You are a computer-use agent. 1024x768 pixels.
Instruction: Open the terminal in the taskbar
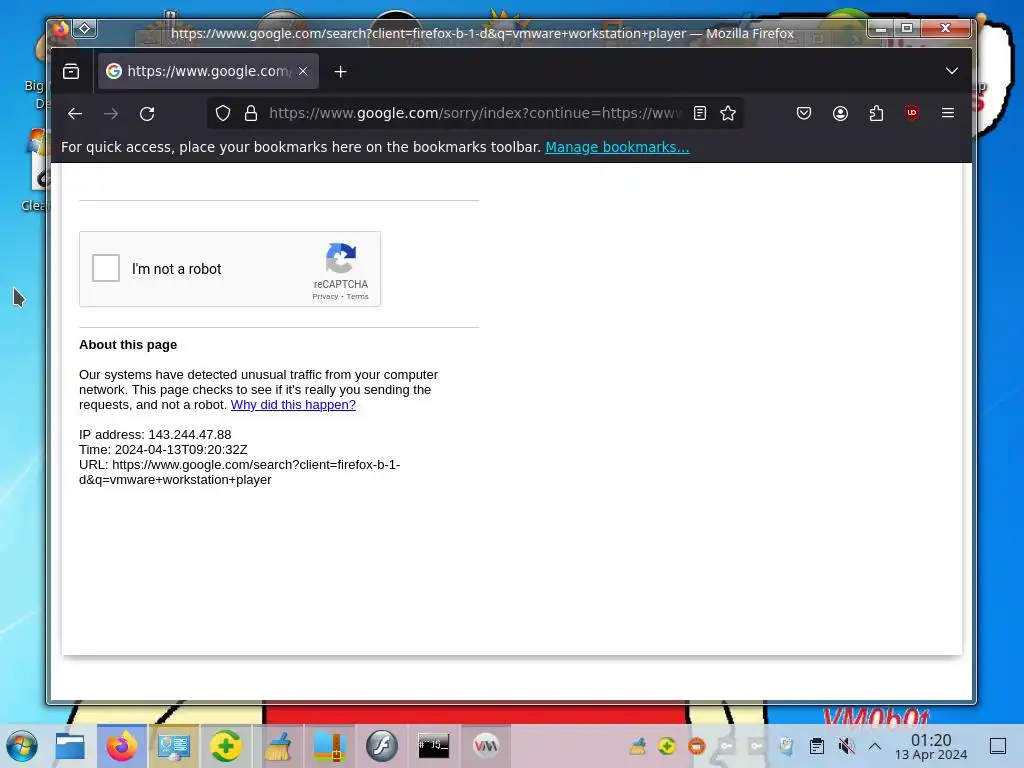(x=434, y=745)
